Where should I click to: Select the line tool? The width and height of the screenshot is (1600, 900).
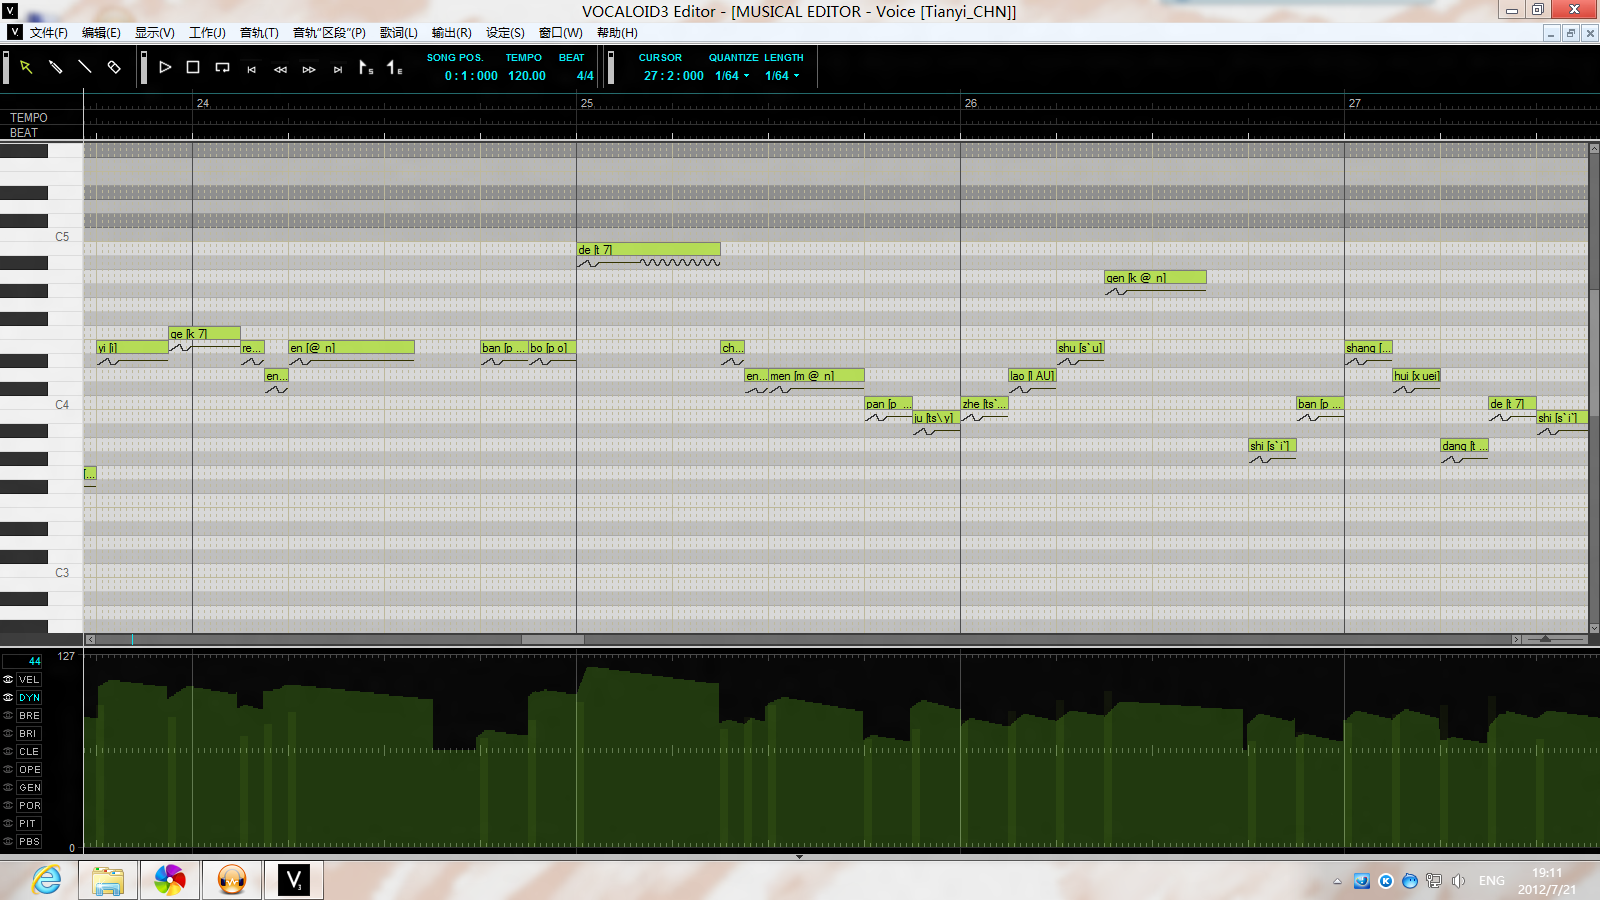coord(85,67)
